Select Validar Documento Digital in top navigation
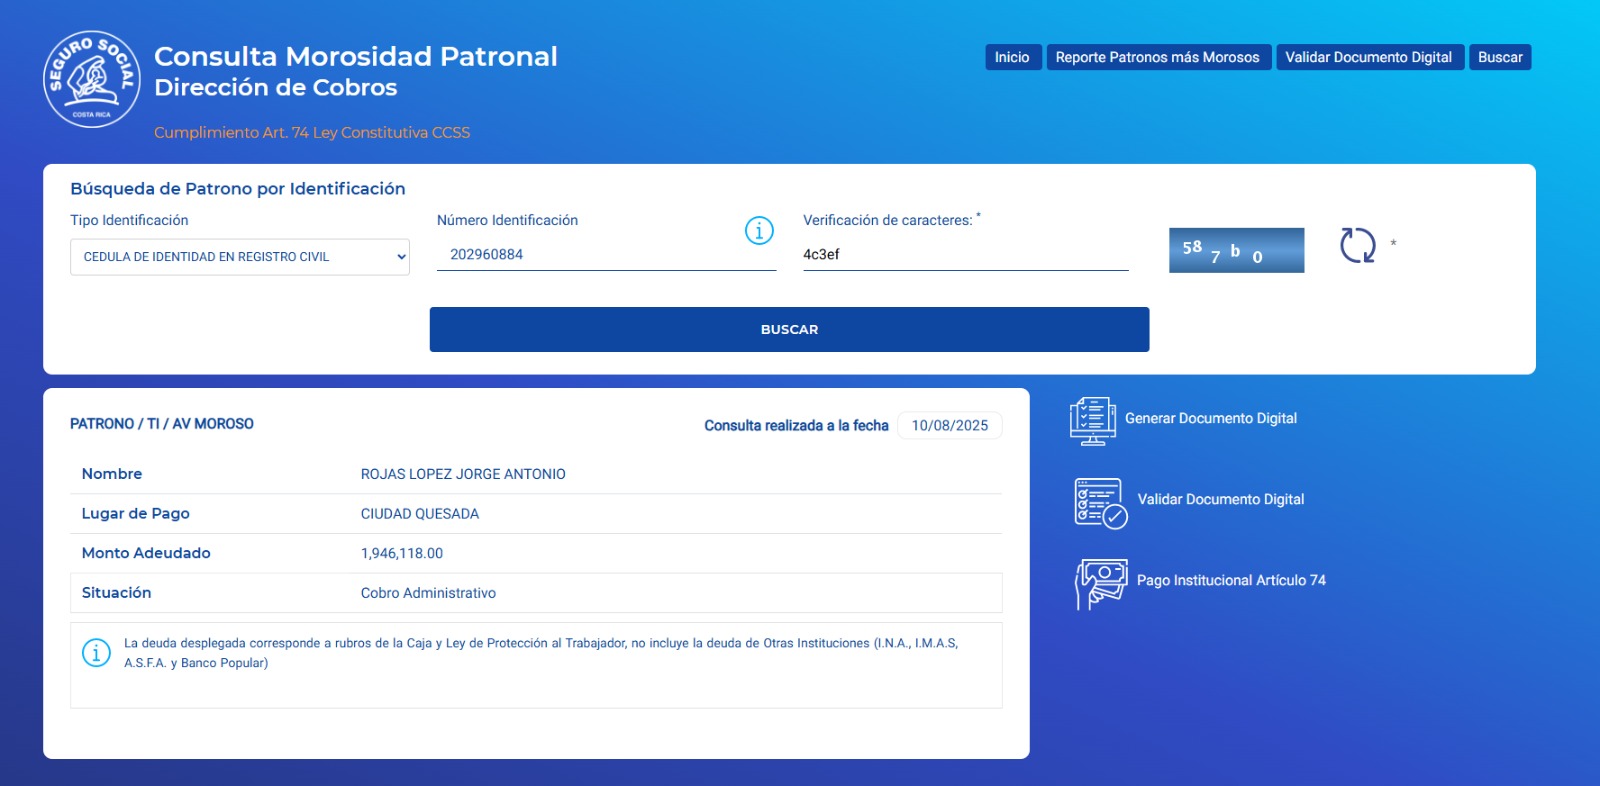 click(x=1368, y=57)
